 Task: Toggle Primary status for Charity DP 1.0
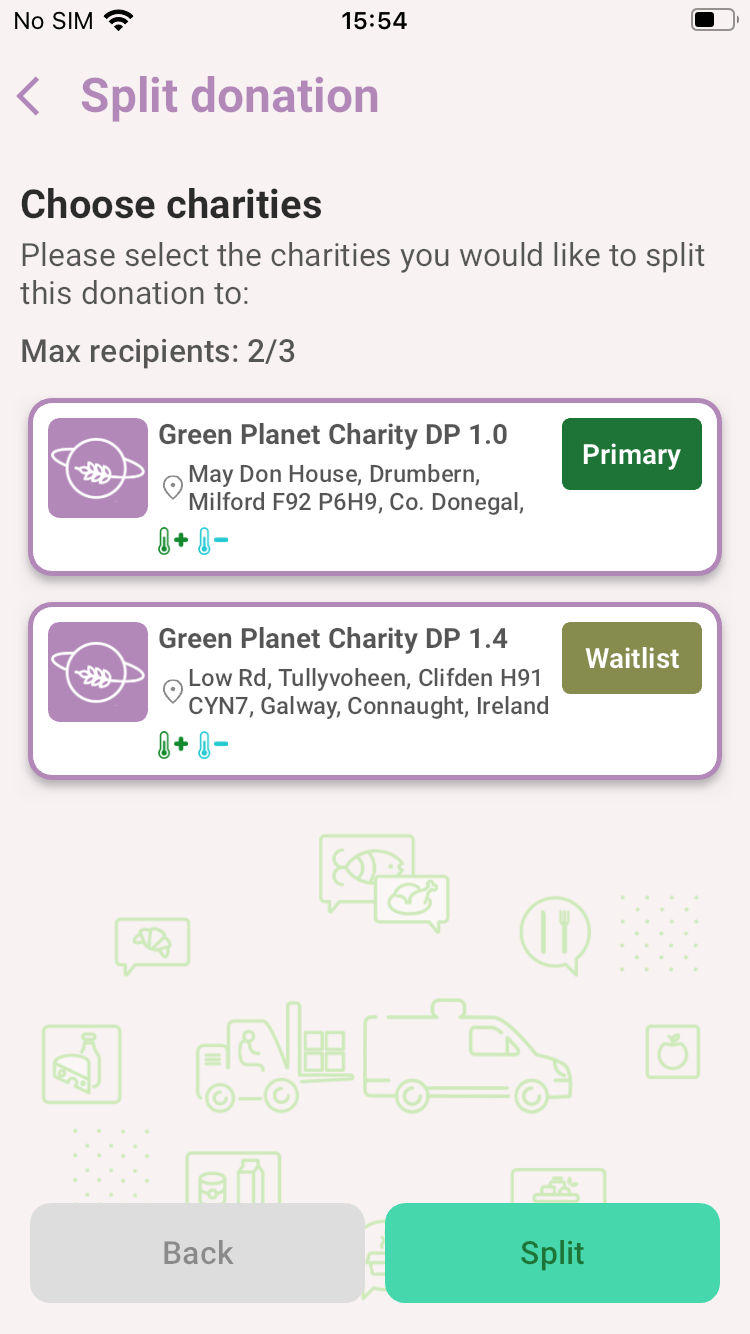(x=631, y=455)
